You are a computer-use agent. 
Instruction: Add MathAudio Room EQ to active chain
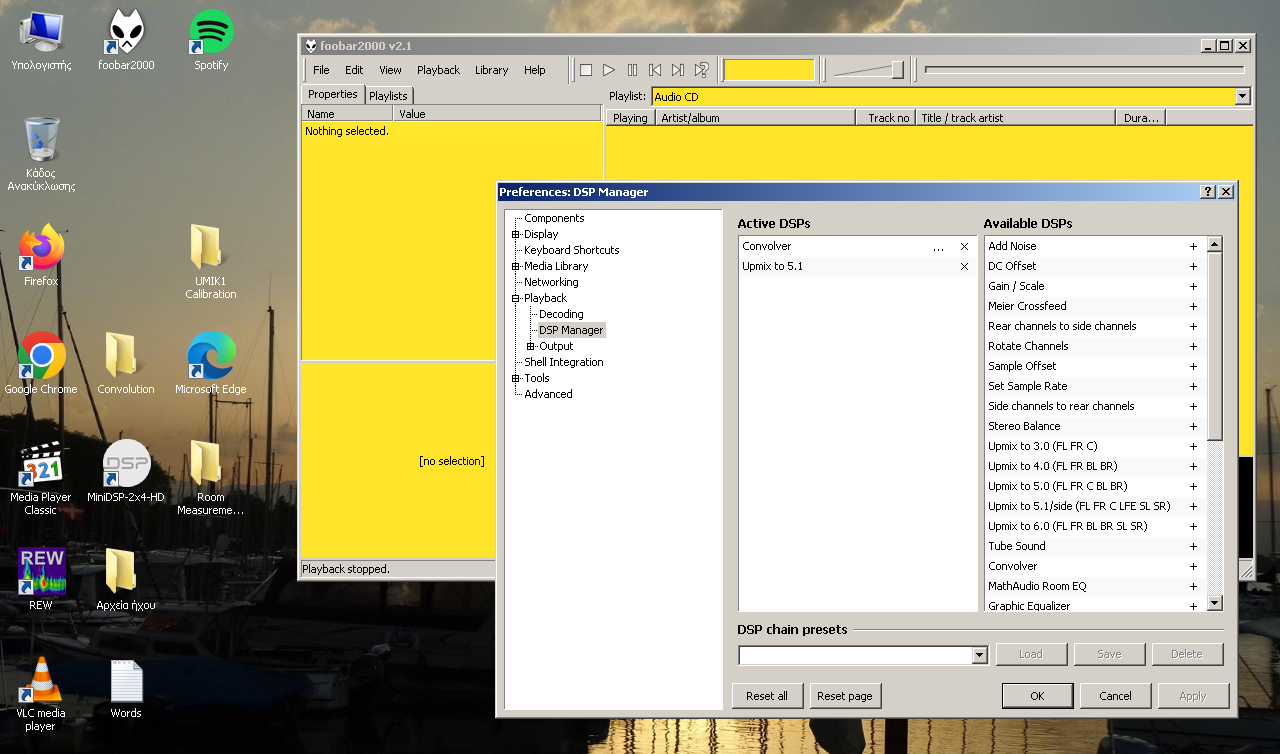[1193, 587]
